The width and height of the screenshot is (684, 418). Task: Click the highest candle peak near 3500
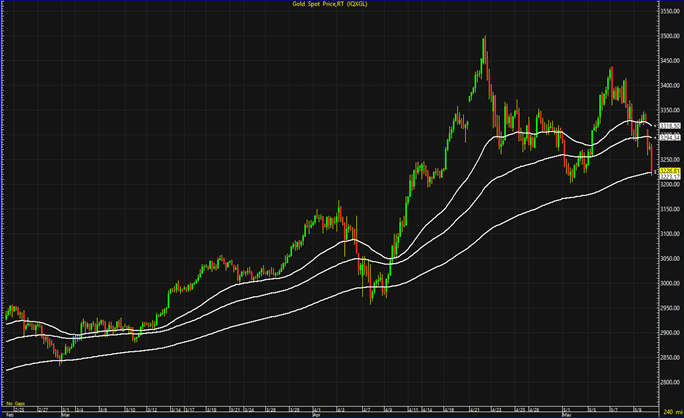(x=485, y=39)
